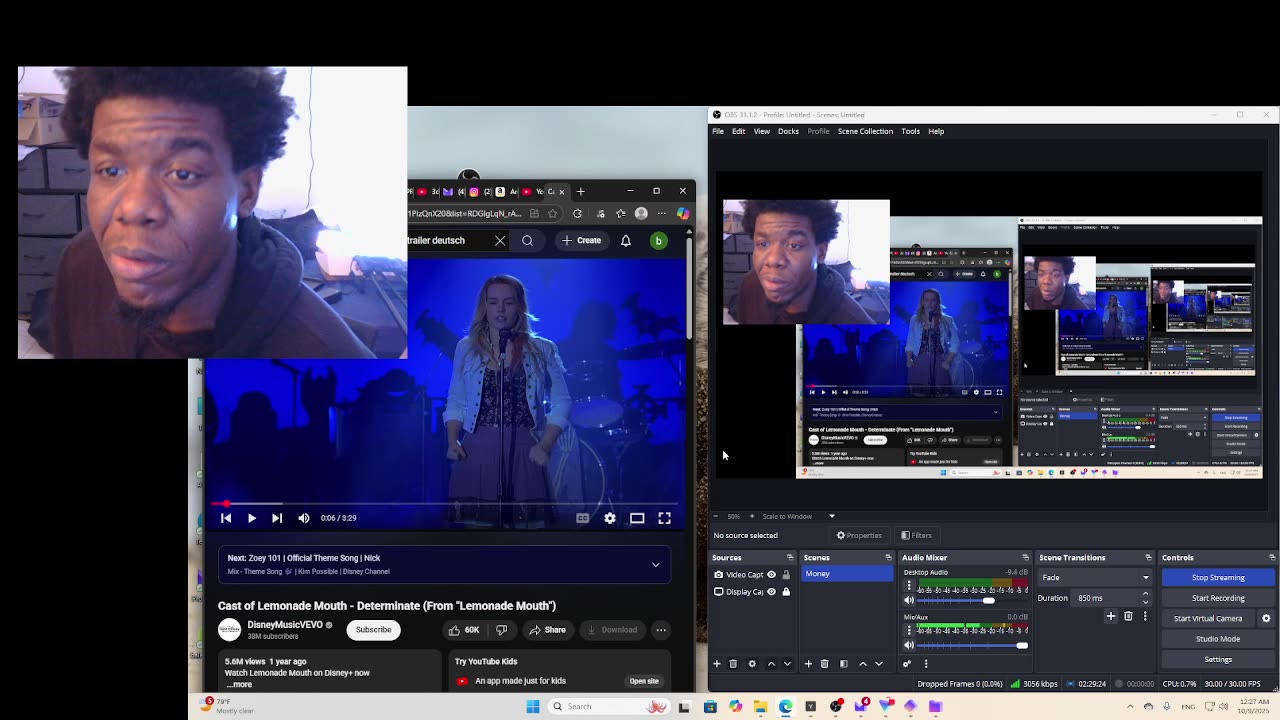The height and width of the screenshot is (720, 1280).
Task: Like the video with 60K likes
Action: click(x=463, y=630)
